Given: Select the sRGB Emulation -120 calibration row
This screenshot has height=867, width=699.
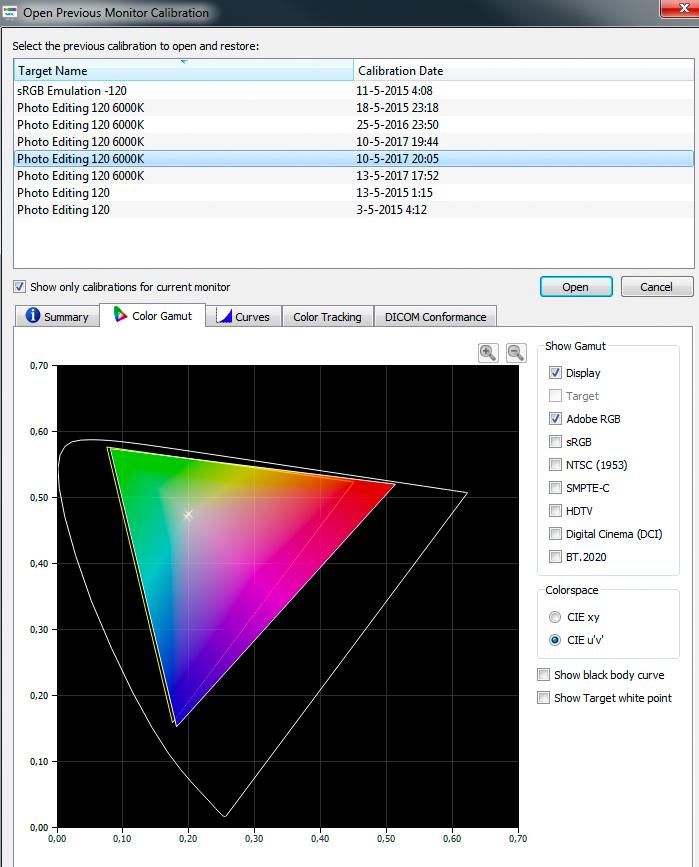Looking at the screenshot, I should 353,91.
